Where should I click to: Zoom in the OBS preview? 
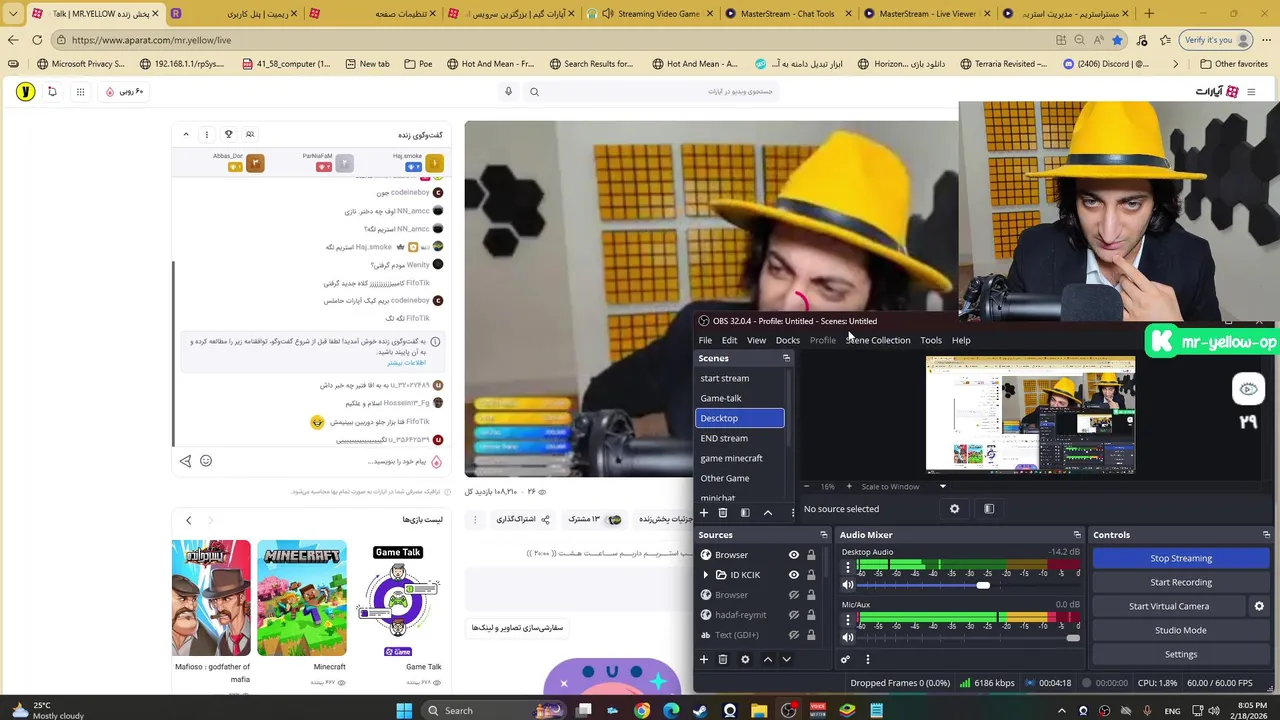(x=849, y=487)
